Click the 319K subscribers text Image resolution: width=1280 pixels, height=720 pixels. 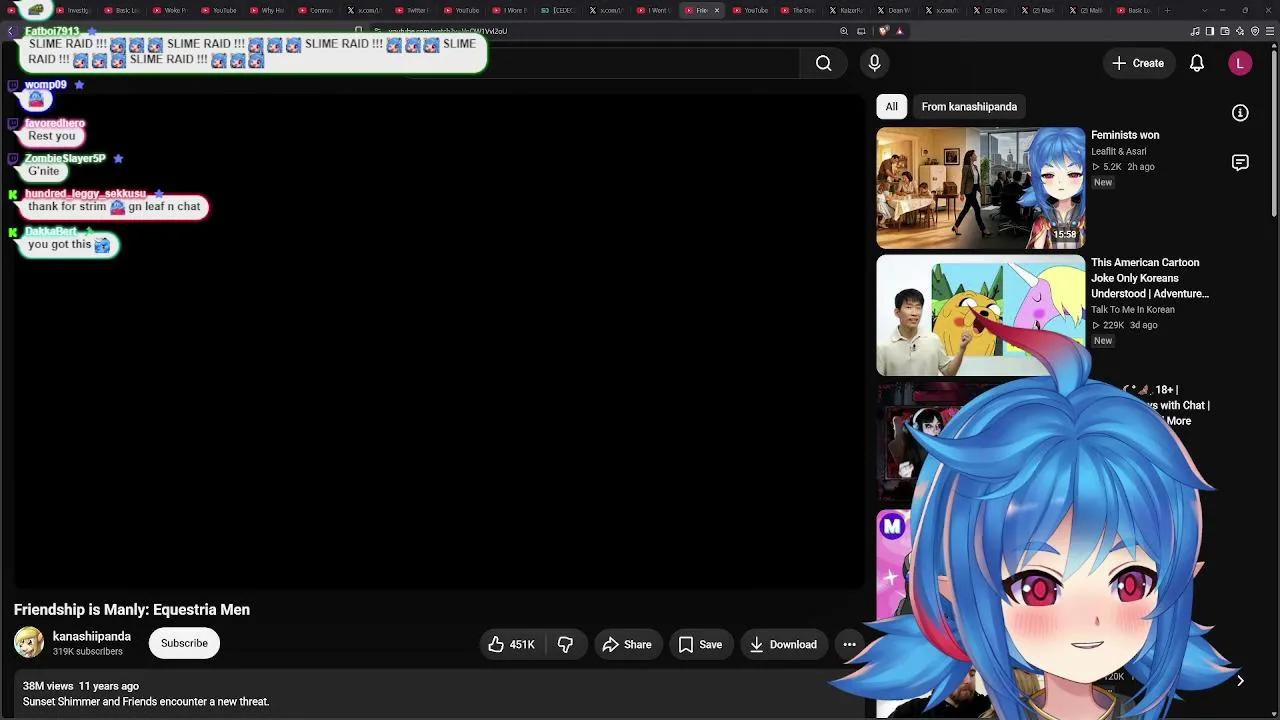[88, 652]
